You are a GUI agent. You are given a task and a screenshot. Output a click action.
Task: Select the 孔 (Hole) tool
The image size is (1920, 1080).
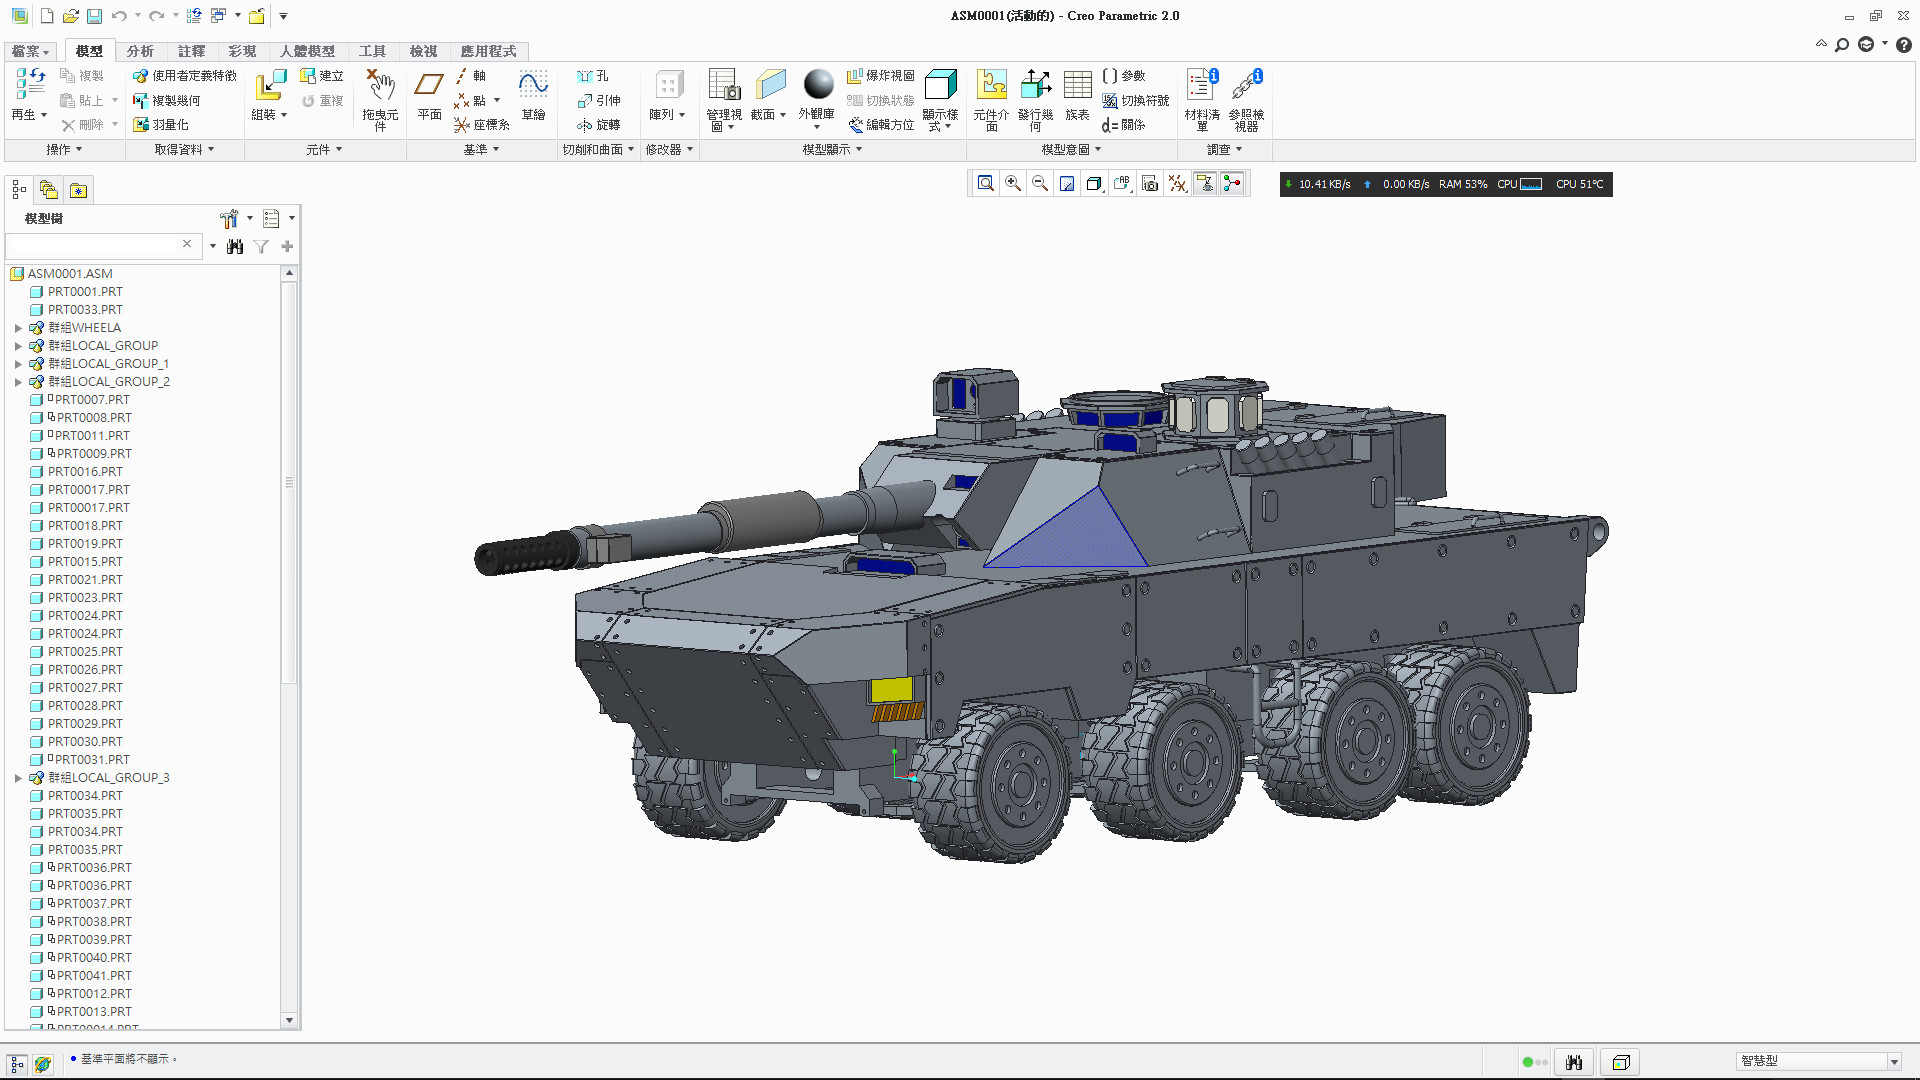(592, 75)
